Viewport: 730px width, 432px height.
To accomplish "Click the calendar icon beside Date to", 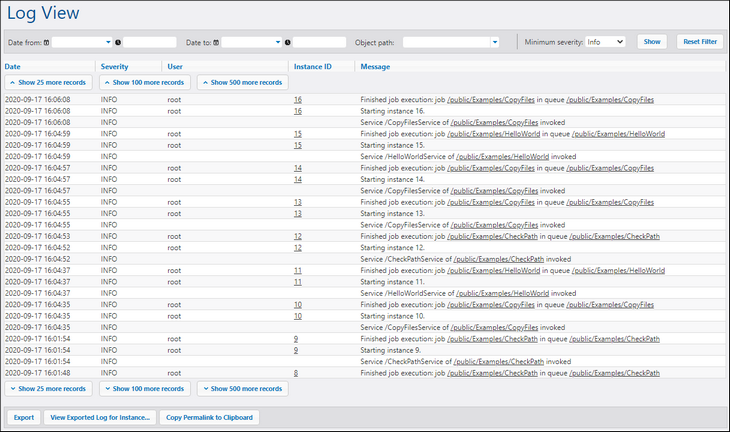I will point(216,42).
